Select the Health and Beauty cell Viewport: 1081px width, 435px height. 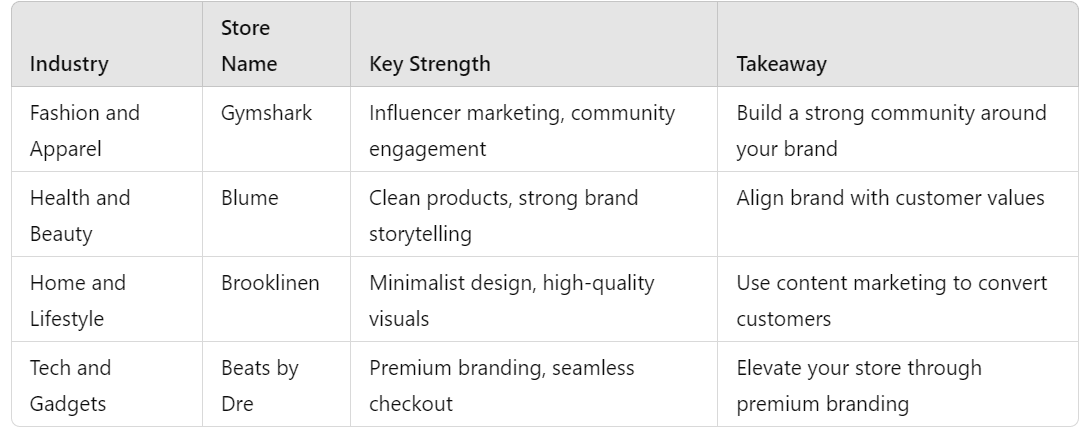coord(80,216)
